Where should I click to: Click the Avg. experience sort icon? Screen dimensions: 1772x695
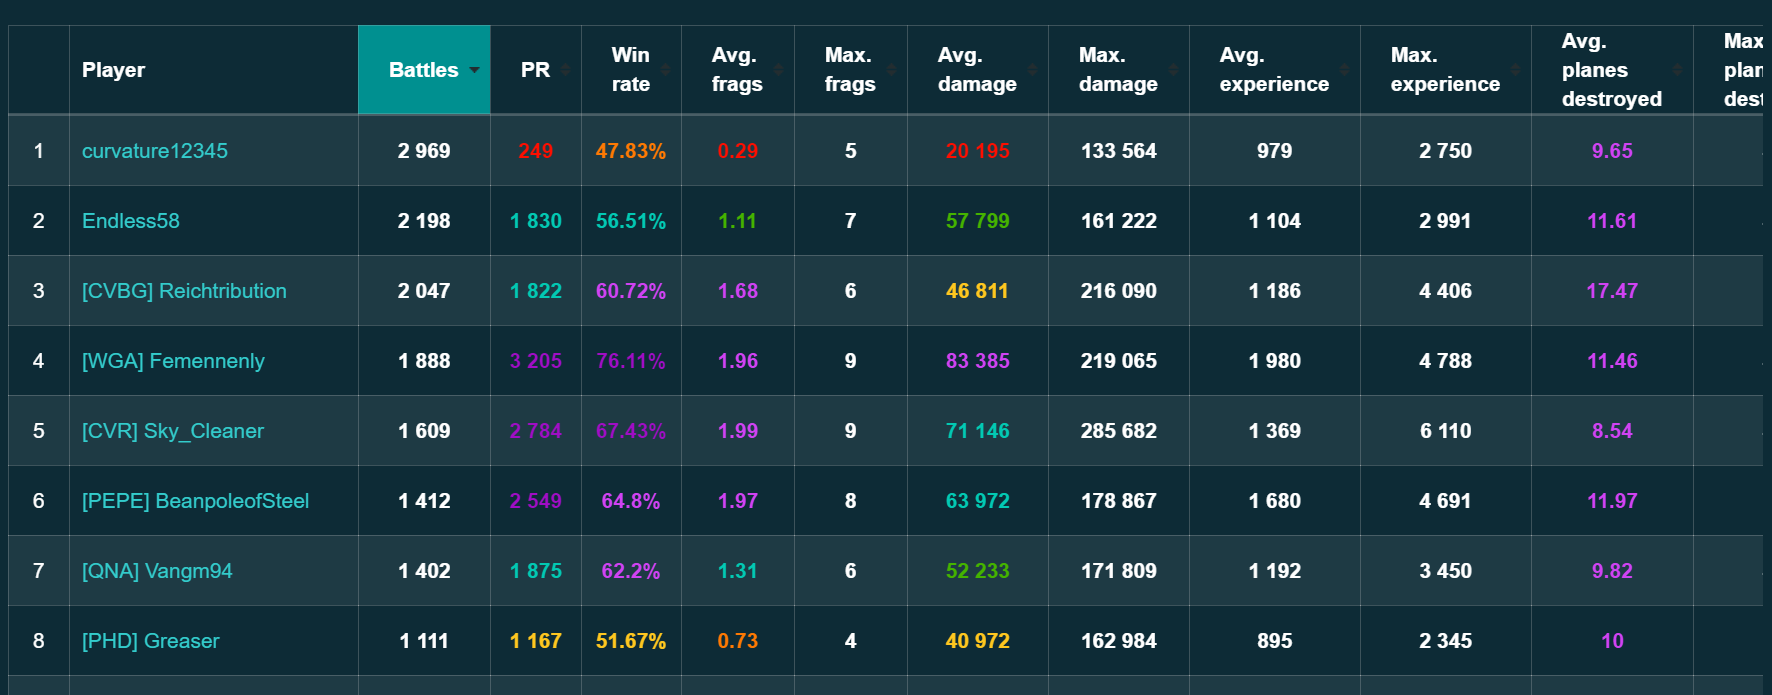(x=1345, y=70)
